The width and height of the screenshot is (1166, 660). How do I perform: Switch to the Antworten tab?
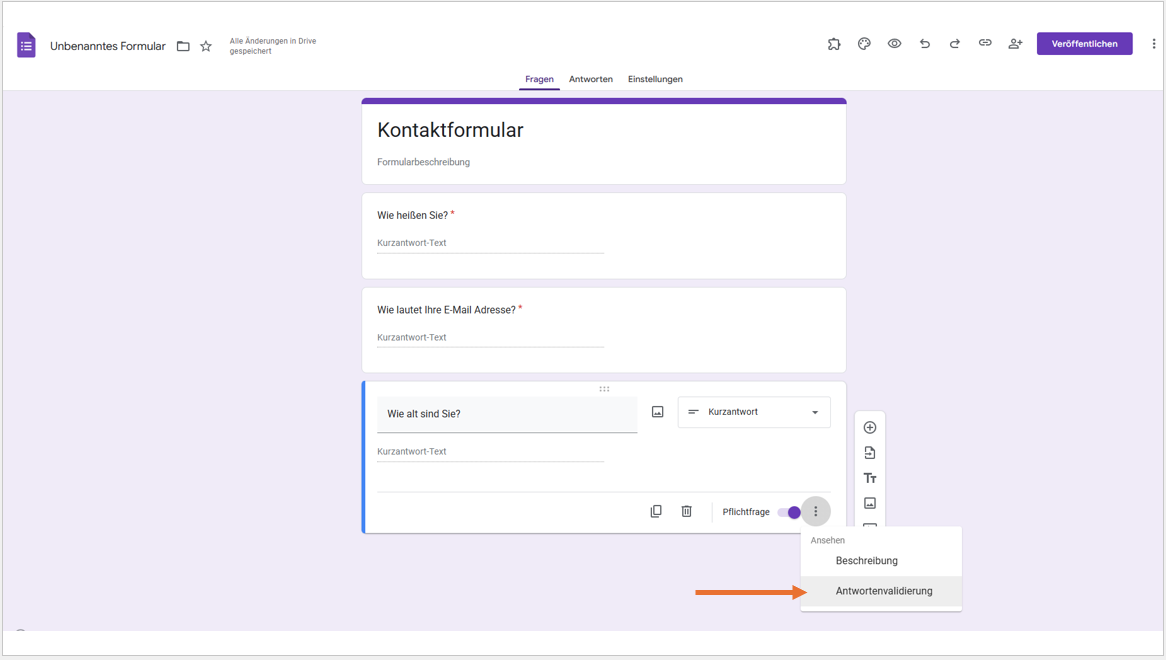(590, 79)
